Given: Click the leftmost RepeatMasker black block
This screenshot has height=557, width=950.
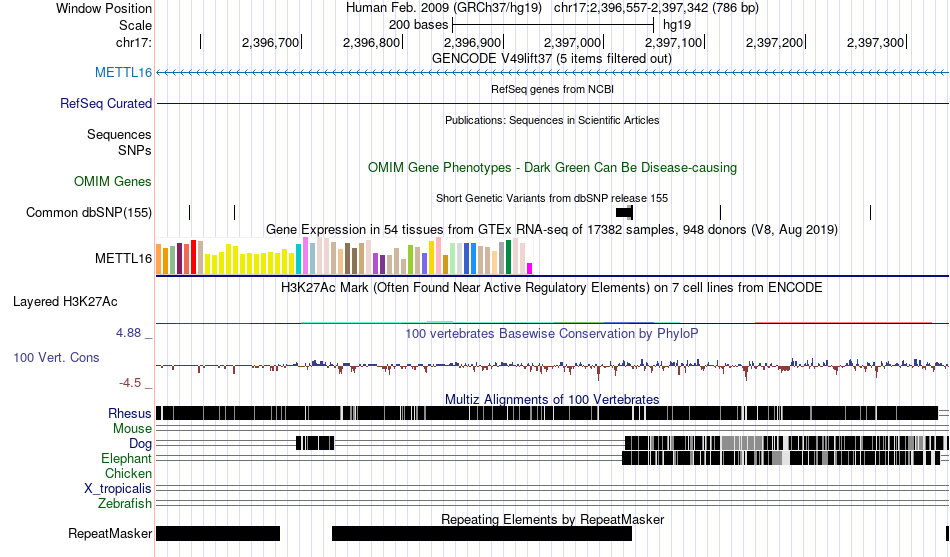Looking at the screenshot, I should tap(218, 533).
